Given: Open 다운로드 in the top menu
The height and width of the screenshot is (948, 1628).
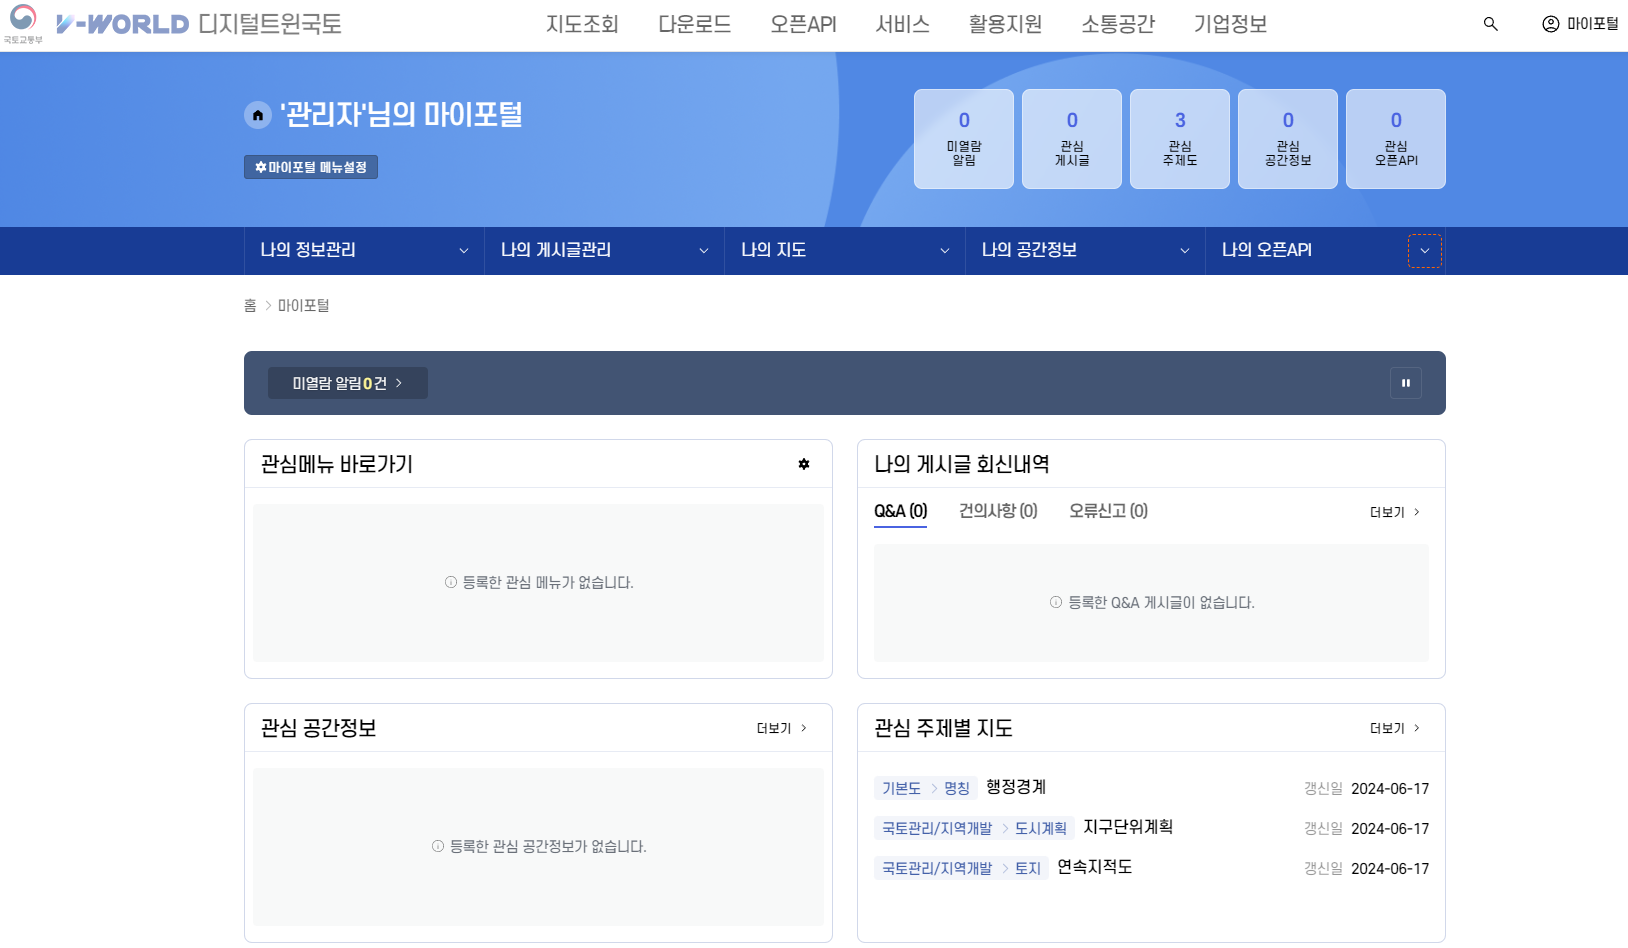Looking at the screenshot, I should coord(694,24).
